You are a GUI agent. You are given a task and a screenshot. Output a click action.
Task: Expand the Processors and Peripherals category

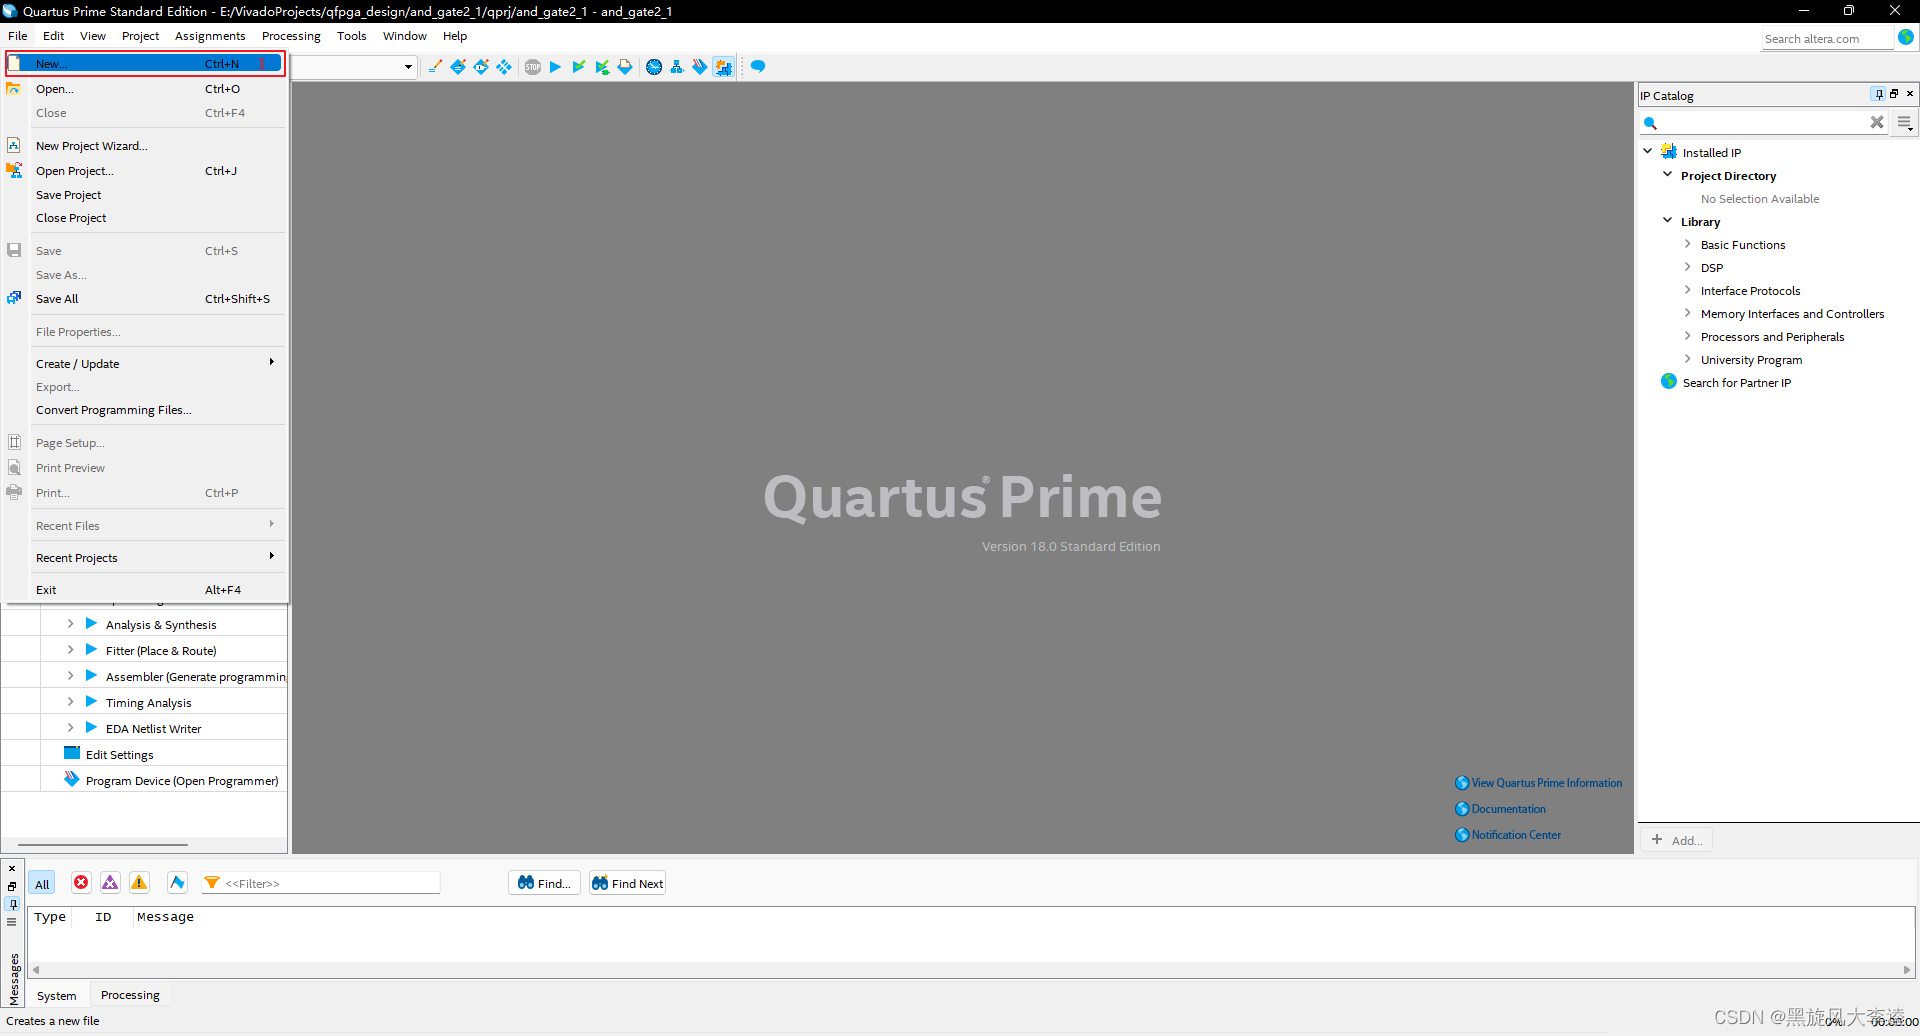tap(1687, 336)
